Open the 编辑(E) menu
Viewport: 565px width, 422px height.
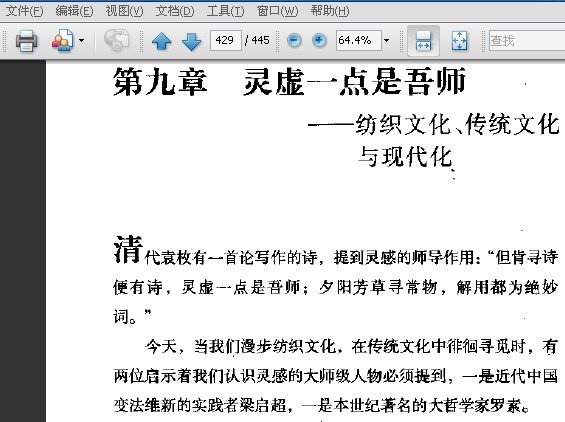tap(74, 11)
